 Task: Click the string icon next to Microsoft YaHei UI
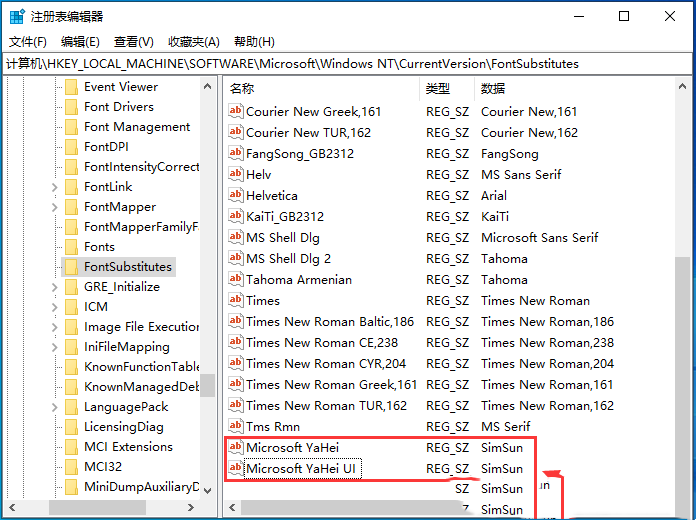[x=236, y=469]
